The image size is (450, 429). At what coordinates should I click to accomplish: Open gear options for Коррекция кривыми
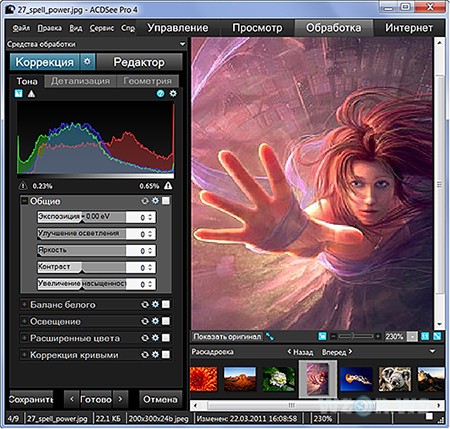[155, 355]
